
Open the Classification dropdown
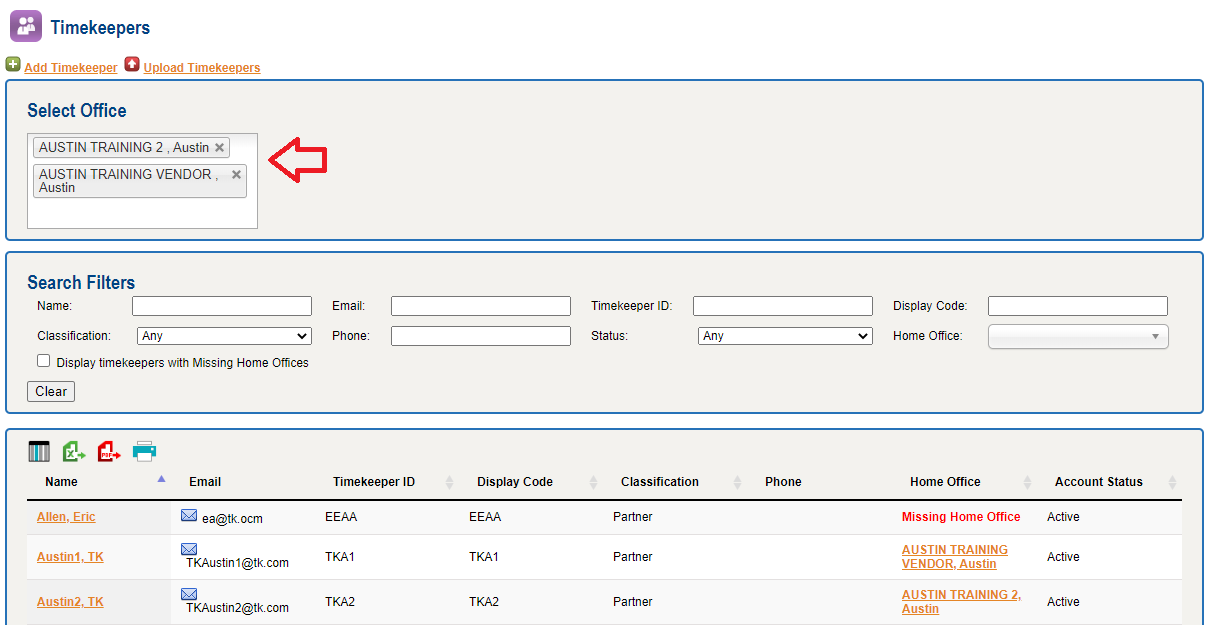pos(224,336)
